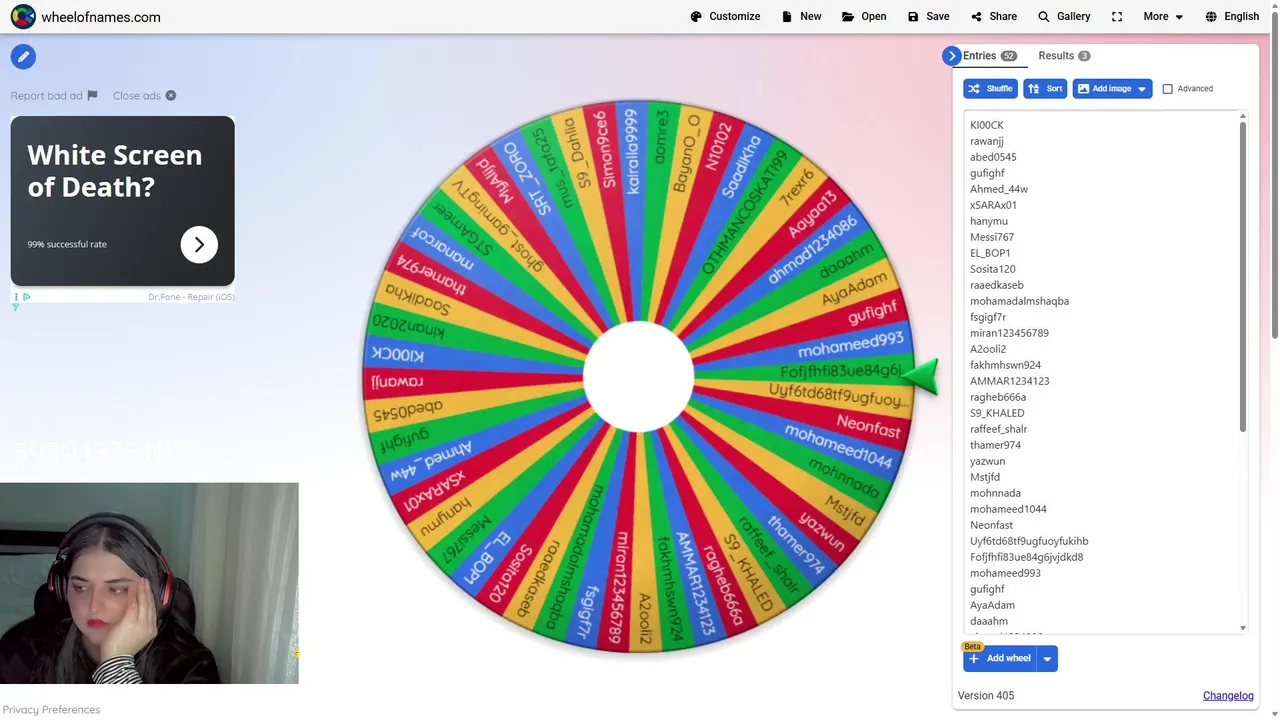
Task: Click entry Ahmed_44w in the list
Action: click(999, 189)
